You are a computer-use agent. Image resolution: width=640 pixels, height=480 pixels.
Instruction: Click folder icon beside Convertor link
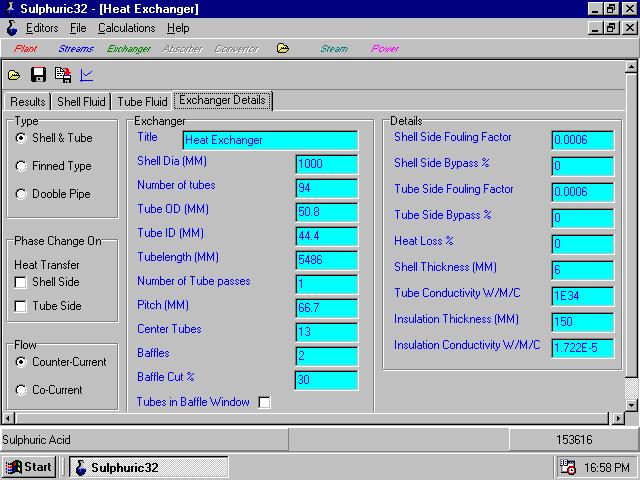[x=282, y=49]
